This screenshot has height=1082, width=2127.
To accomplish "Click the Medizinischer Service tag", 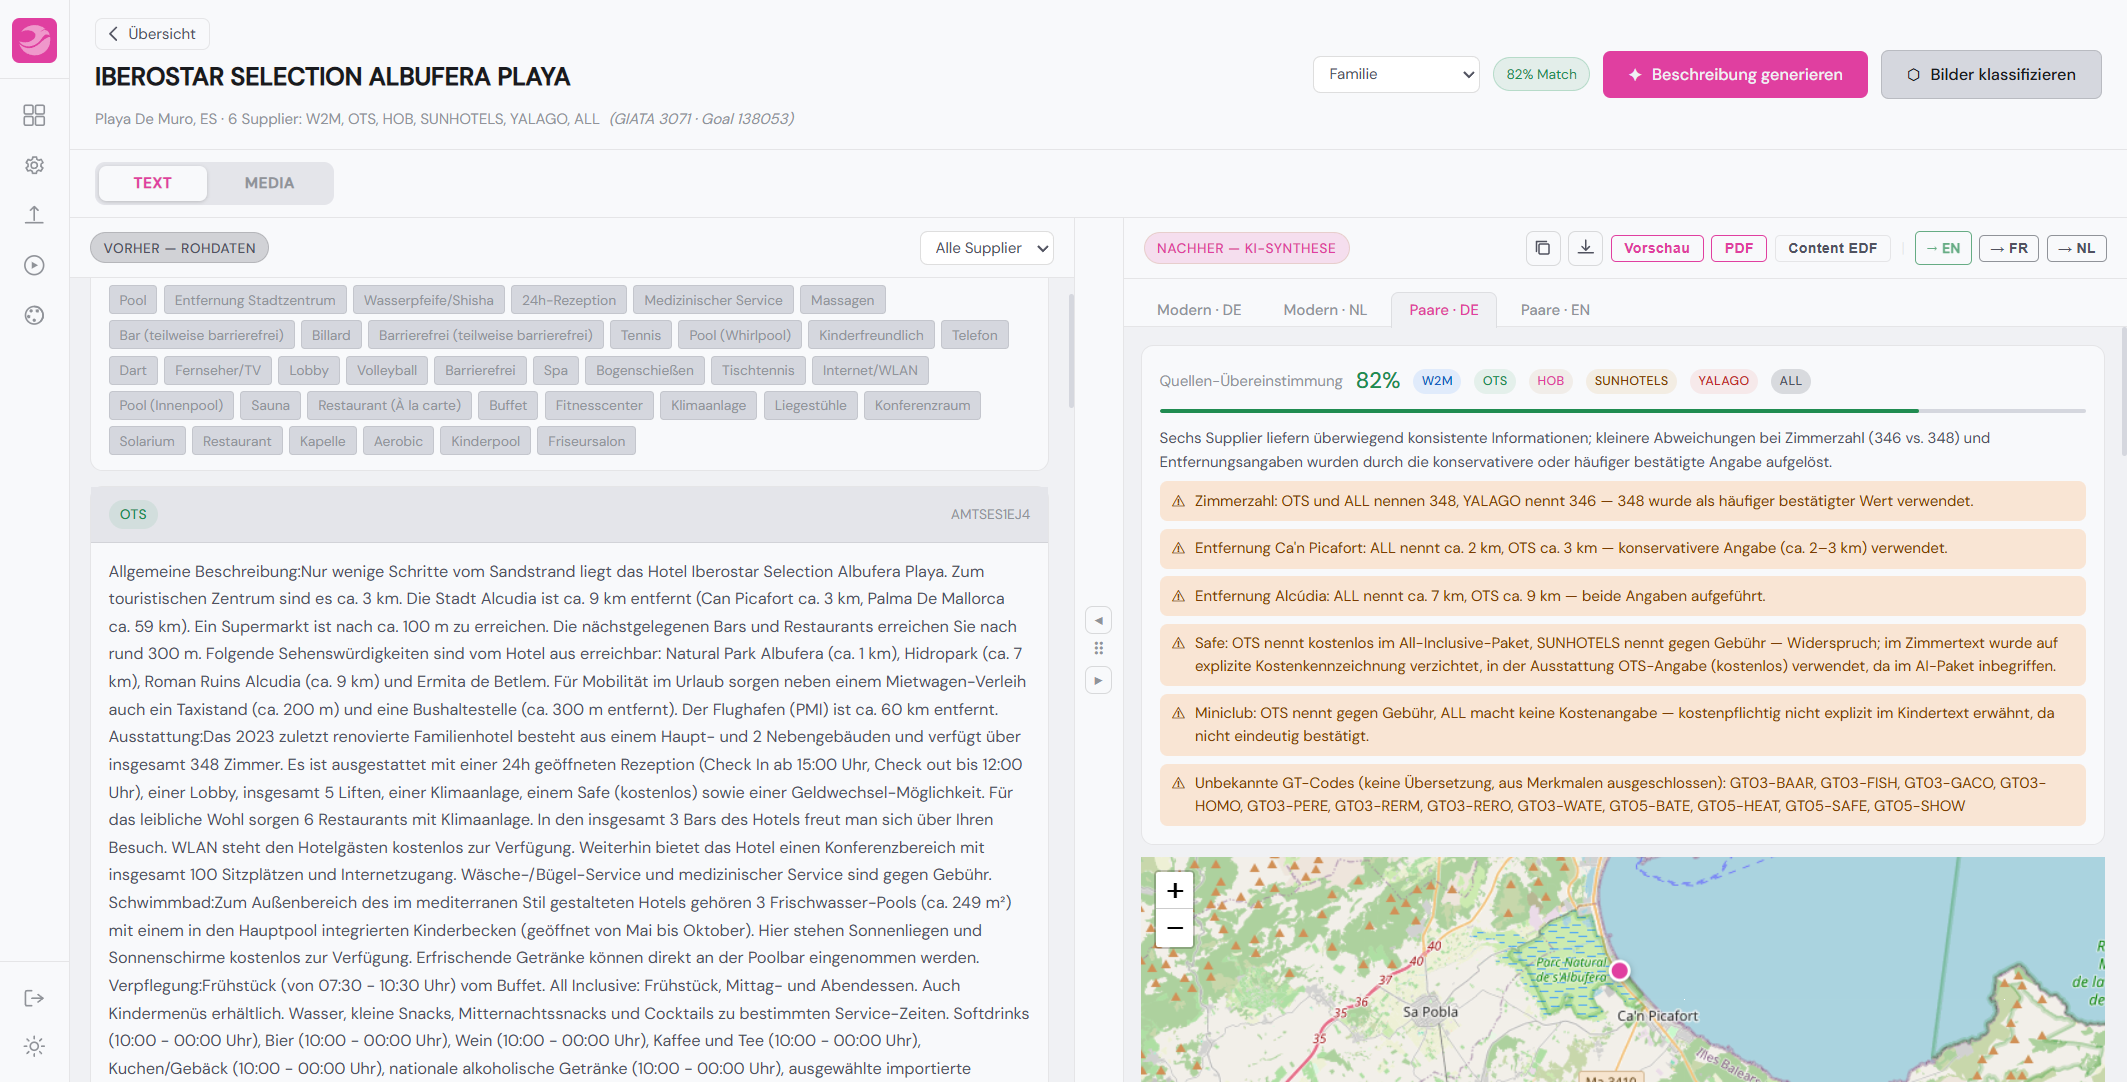I will 713,300.
